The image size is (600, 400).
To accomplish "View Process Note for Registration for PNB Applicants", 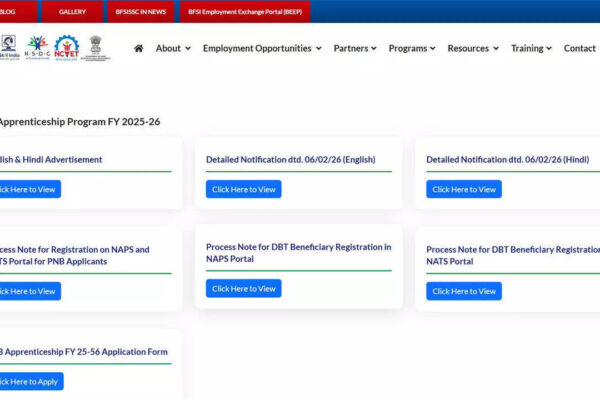I will coord(30,291).
